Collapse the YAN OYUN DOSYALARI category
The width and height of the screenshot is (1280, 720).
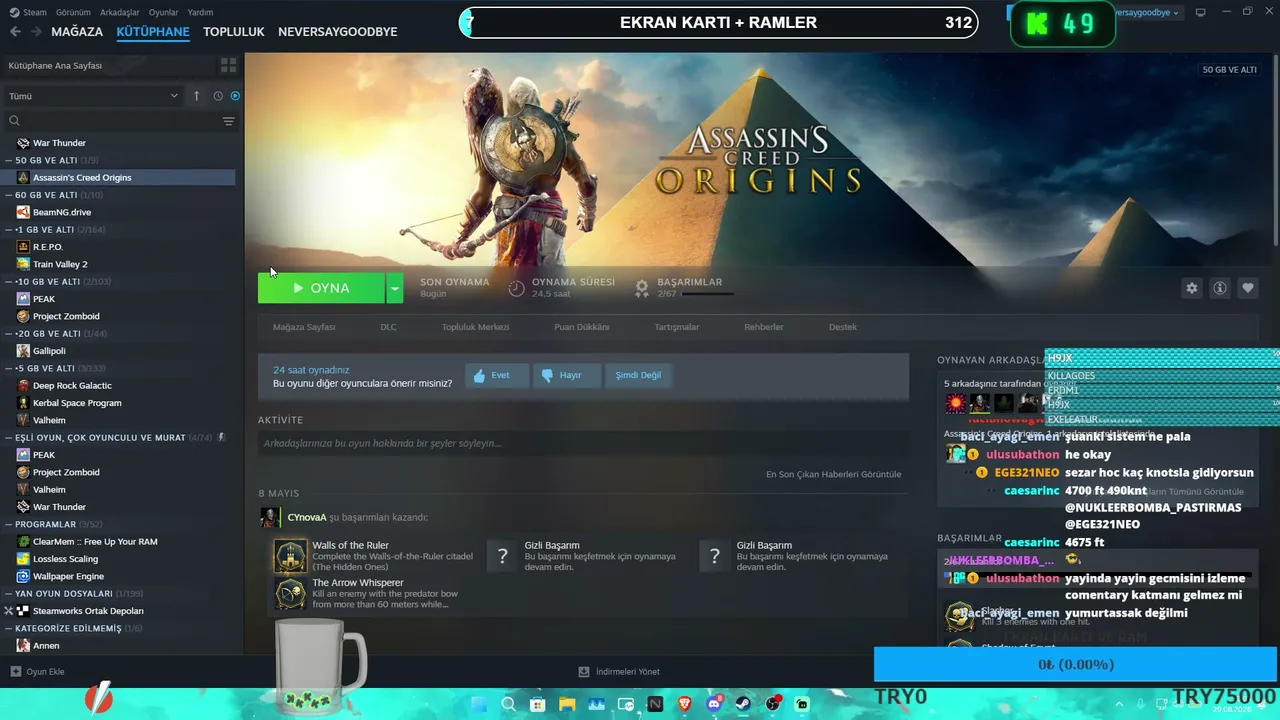click(9, 594)
